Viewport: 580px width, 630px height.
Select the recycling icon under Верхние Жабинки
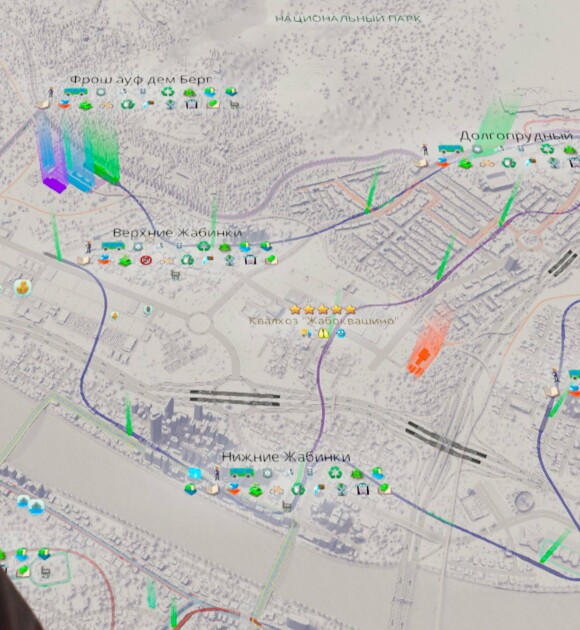click(x=204, y=246)
